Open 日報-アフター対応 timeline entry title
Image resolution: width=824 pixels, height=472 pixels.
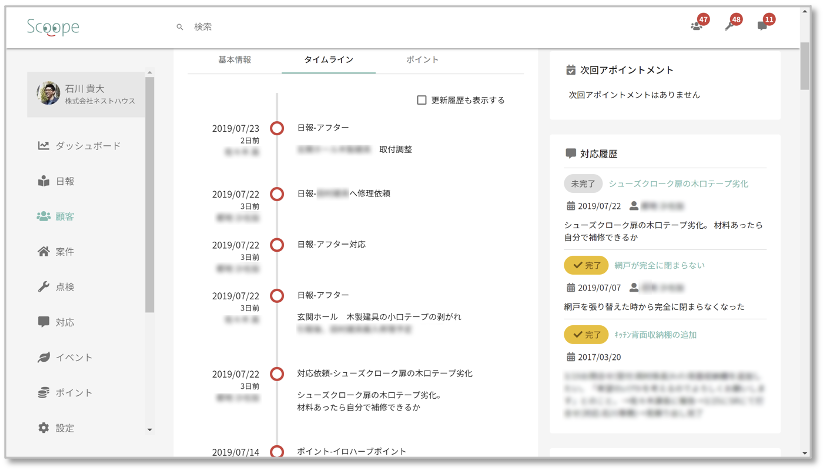(331, 244)
